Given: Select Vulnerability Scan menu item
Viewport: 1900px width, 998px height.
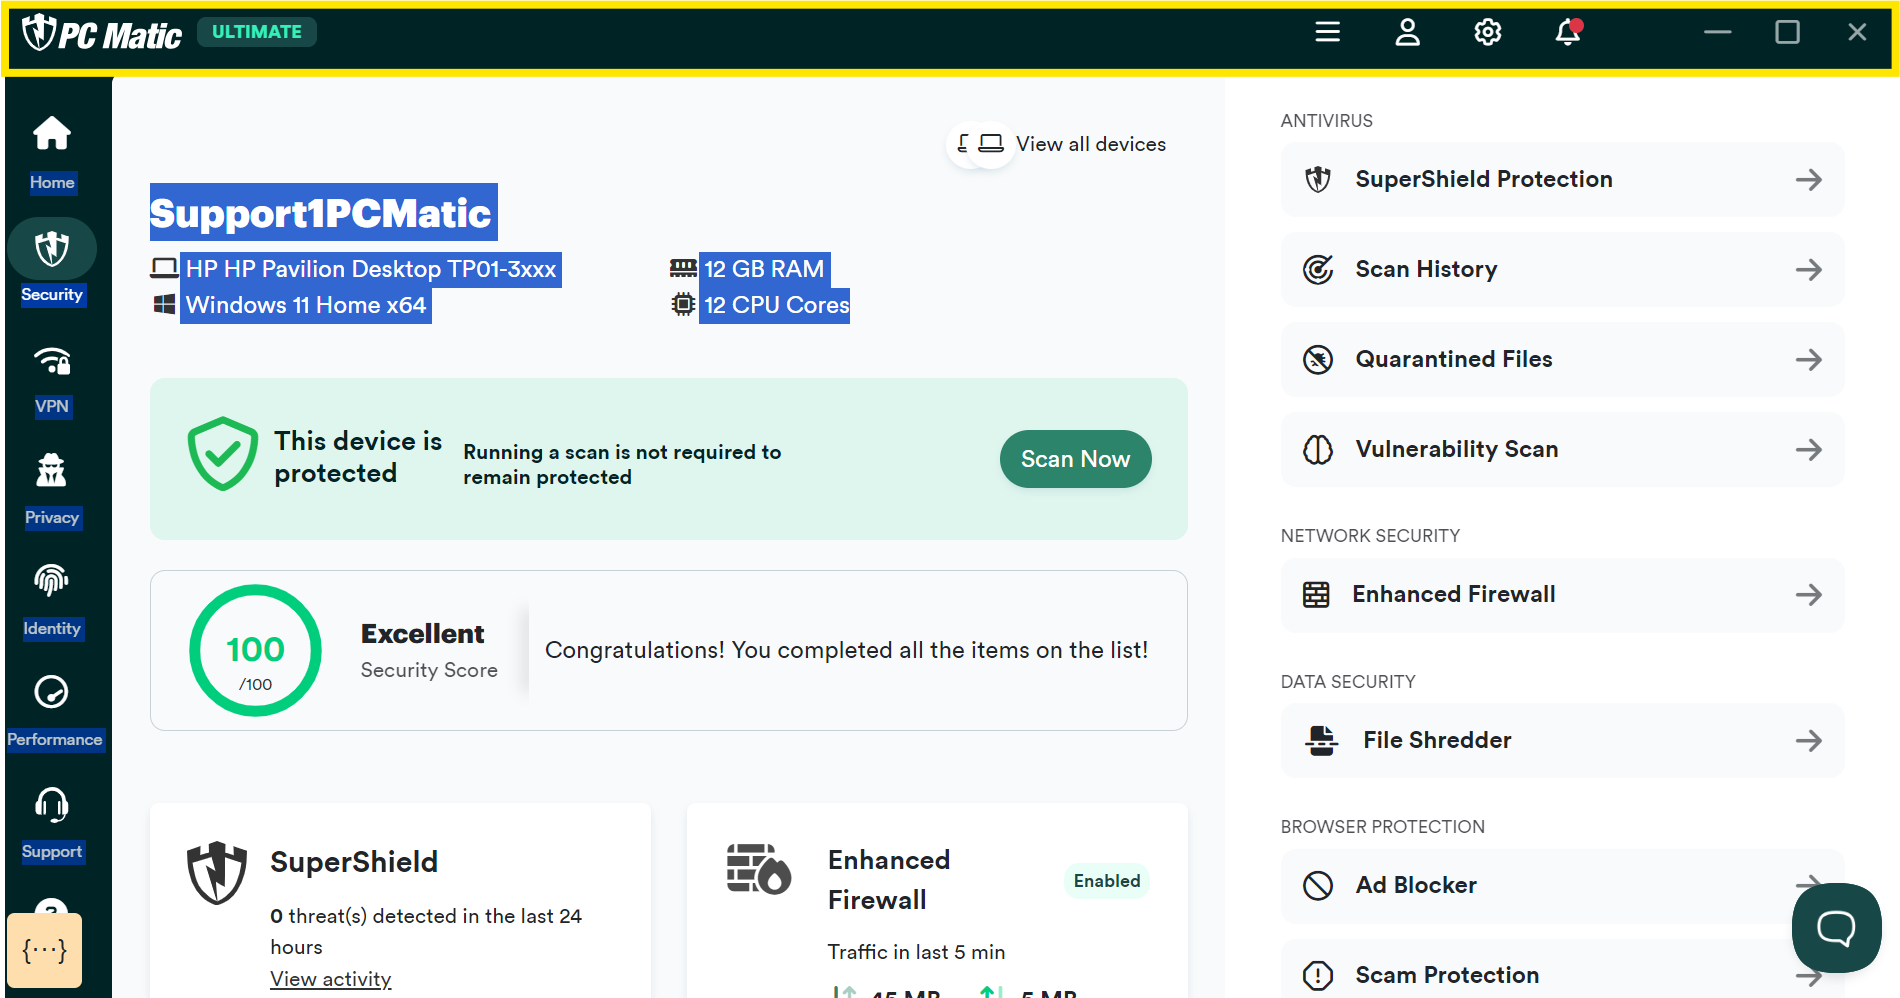Looking at the screenshot, I should point(1562,450).
